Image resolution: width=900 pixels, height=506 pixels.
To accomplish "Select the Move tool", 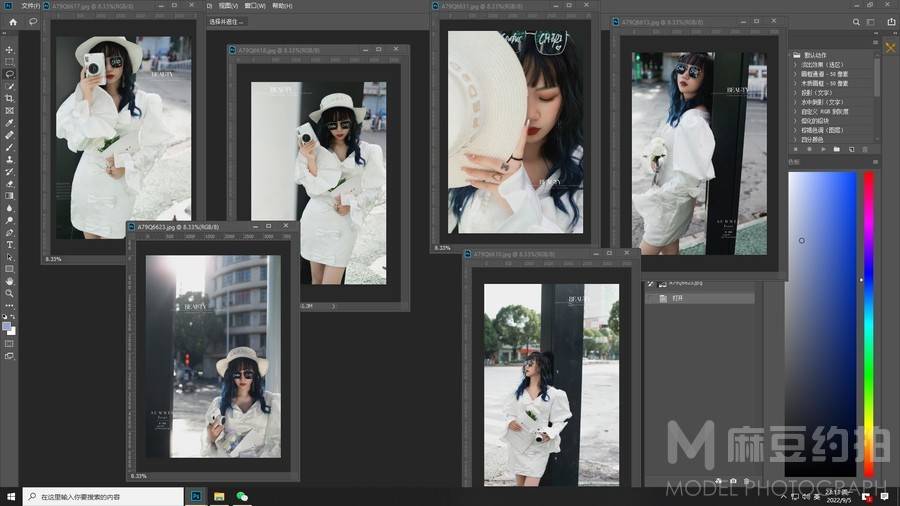I will pos(9,50).
